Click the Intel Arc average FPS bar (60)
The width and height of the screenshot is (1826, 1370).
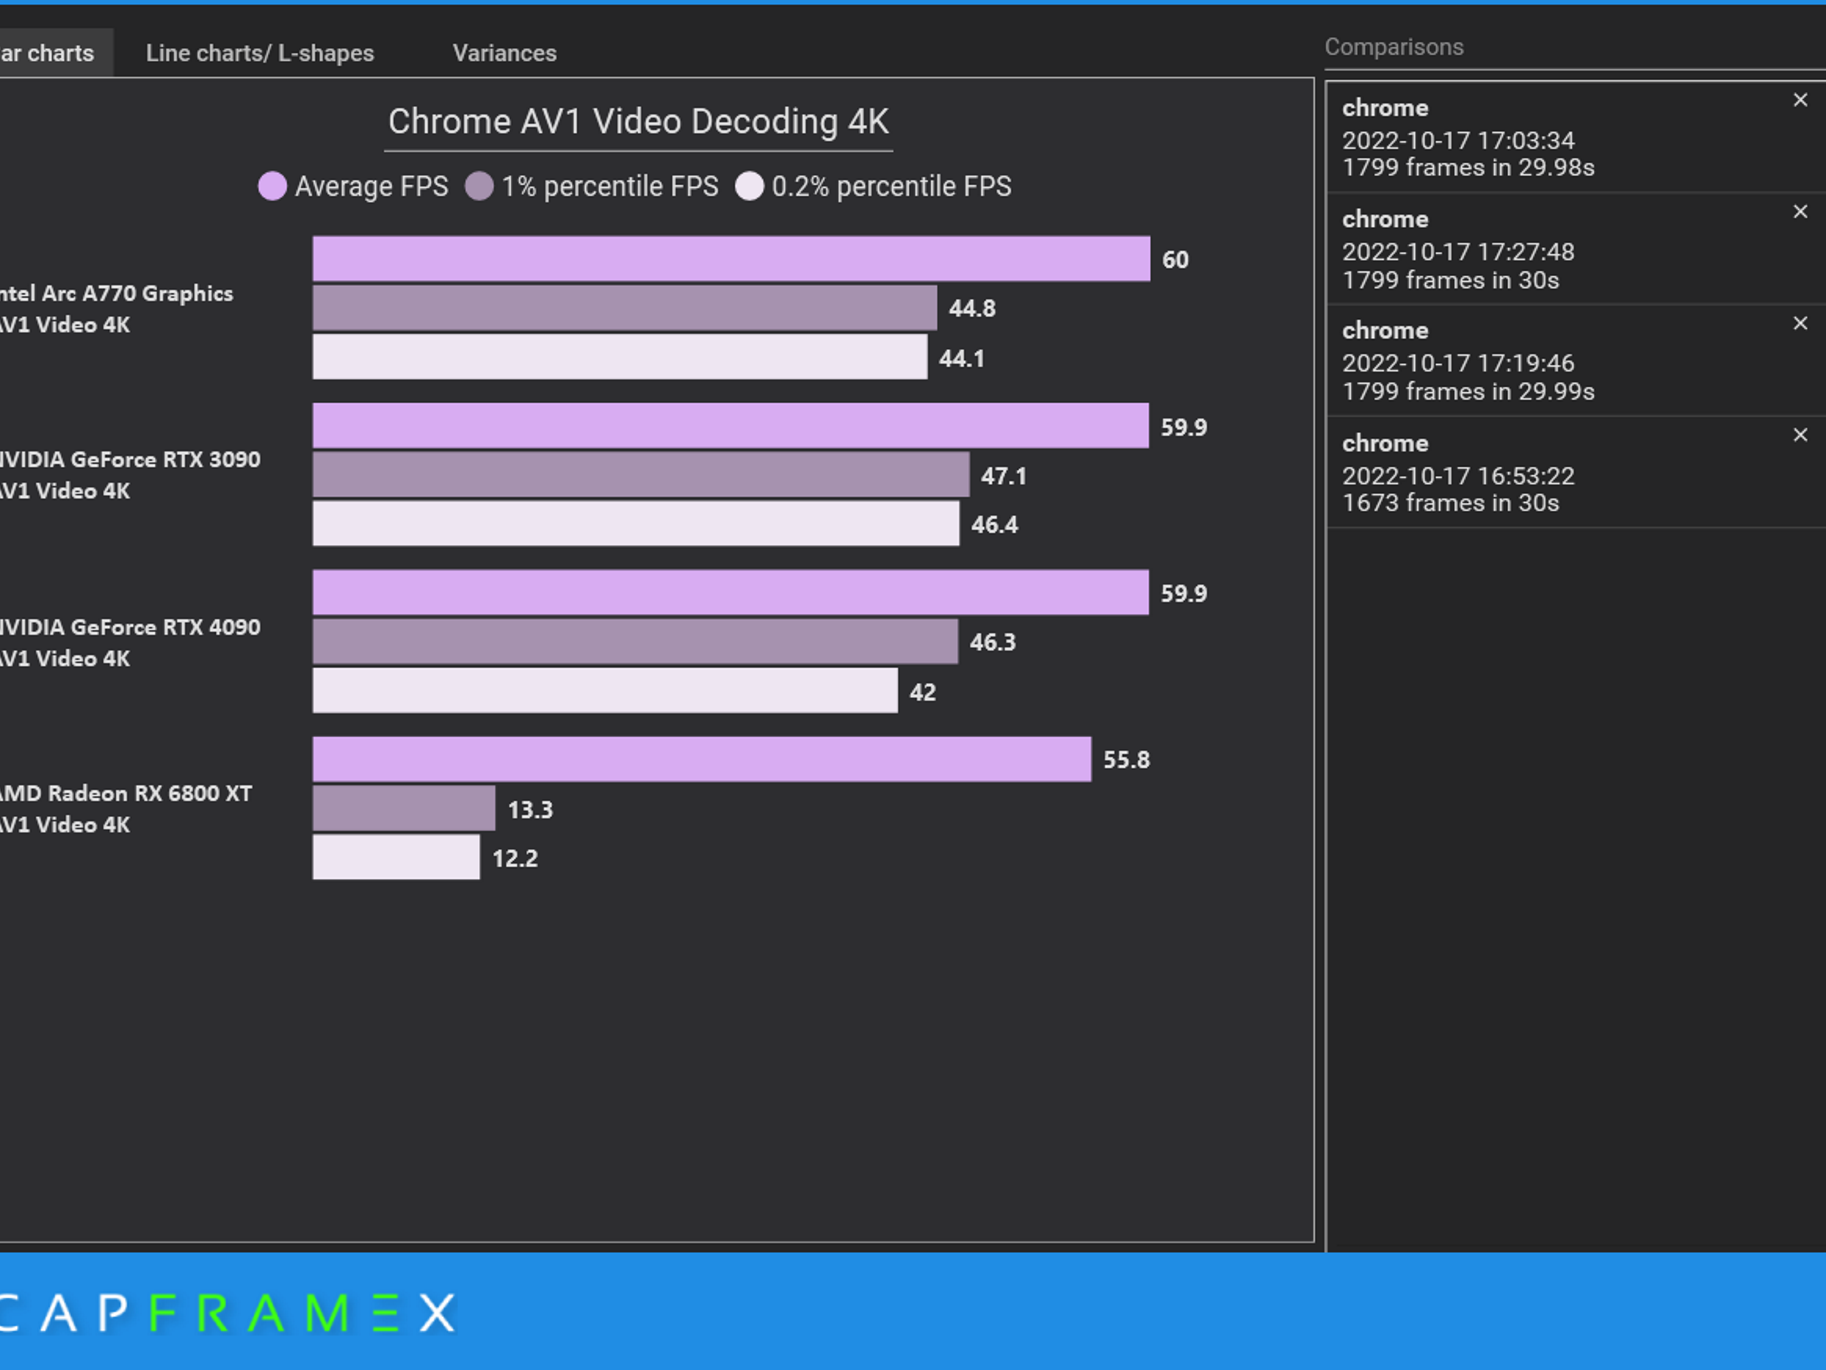(731, 259)
